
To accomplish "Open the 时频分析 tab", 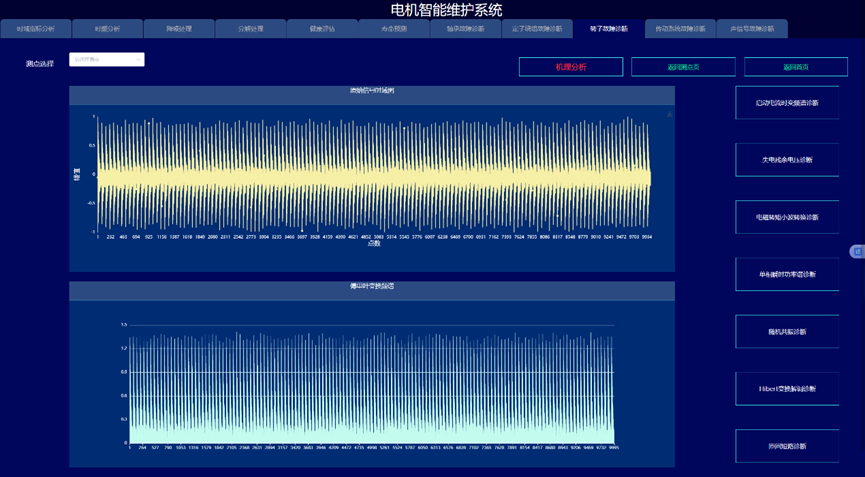I will point(107,29).
